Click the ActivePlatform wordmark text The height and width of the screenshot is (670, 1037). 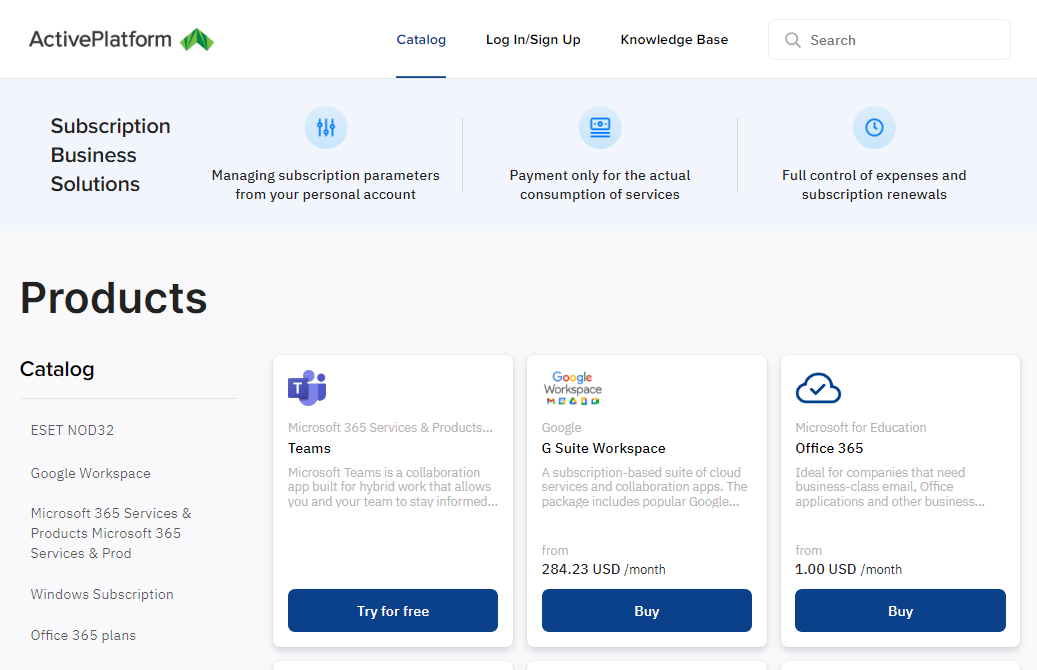click(100, 40)
